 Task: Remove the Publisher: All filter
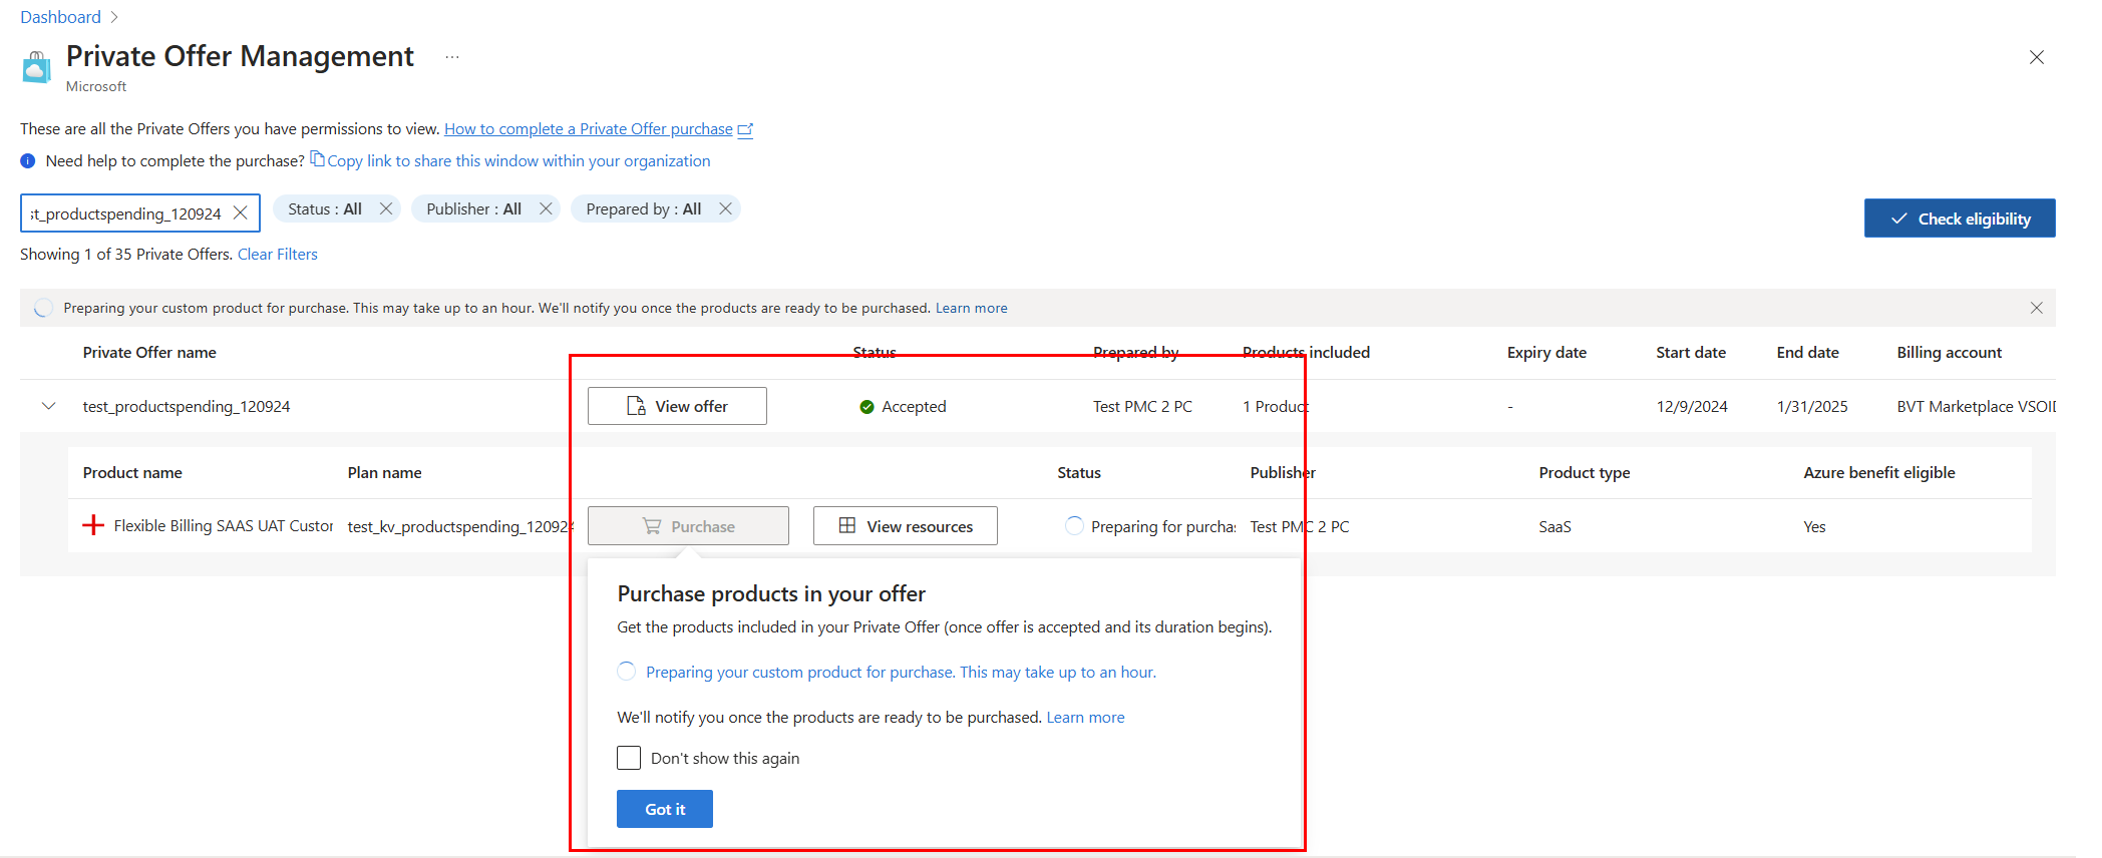[x=545, y=209]
